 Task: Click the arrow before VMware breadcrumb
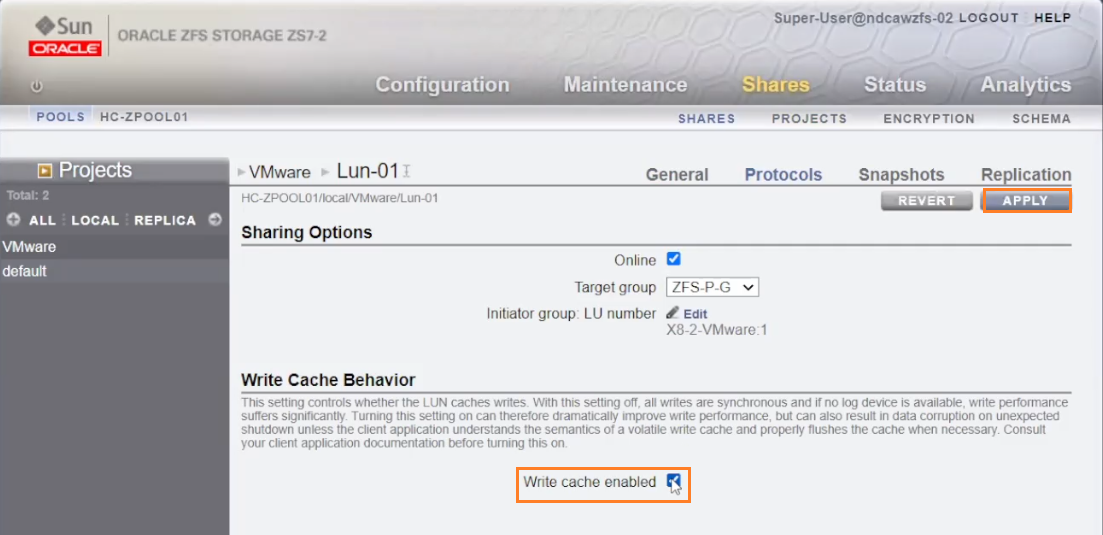(x=242, y=172)
